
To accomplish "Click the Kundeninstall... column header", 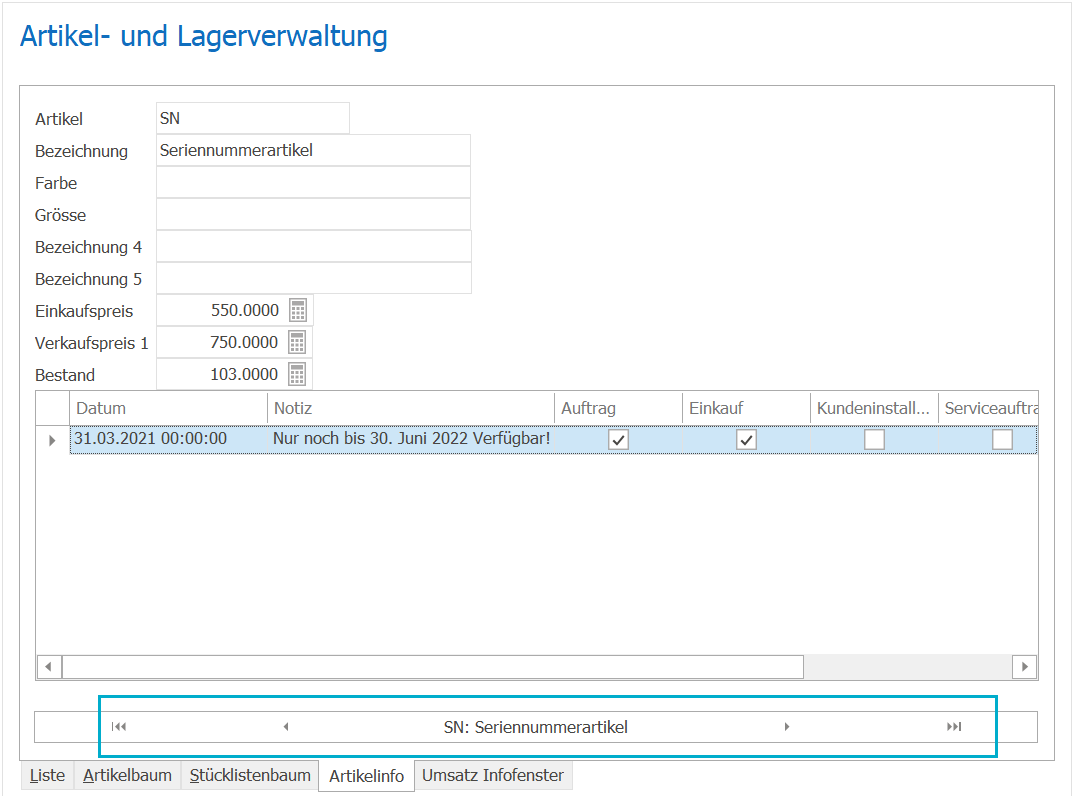I will (874, 408).
